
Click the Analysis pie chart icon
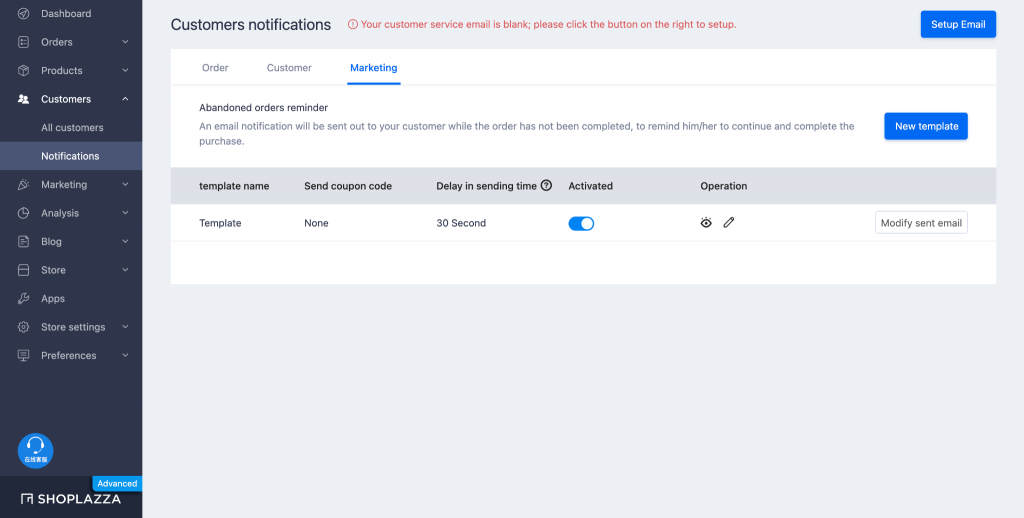(x=23, y=213)
